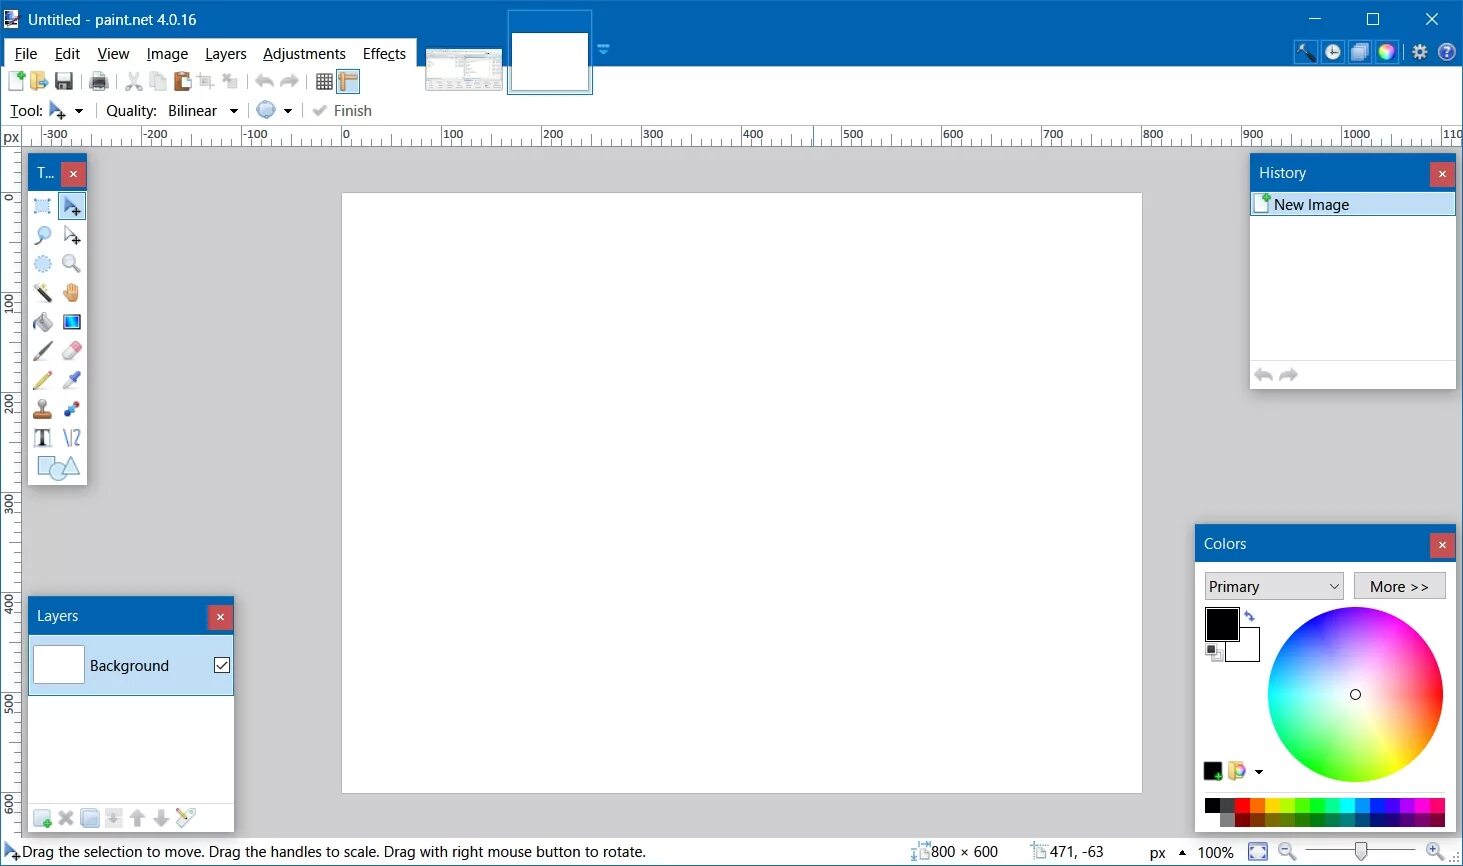The width and height of the screenshot is (1463, 866).
Task: Select the Move Selection tool
Action: (x=71, y=235)
